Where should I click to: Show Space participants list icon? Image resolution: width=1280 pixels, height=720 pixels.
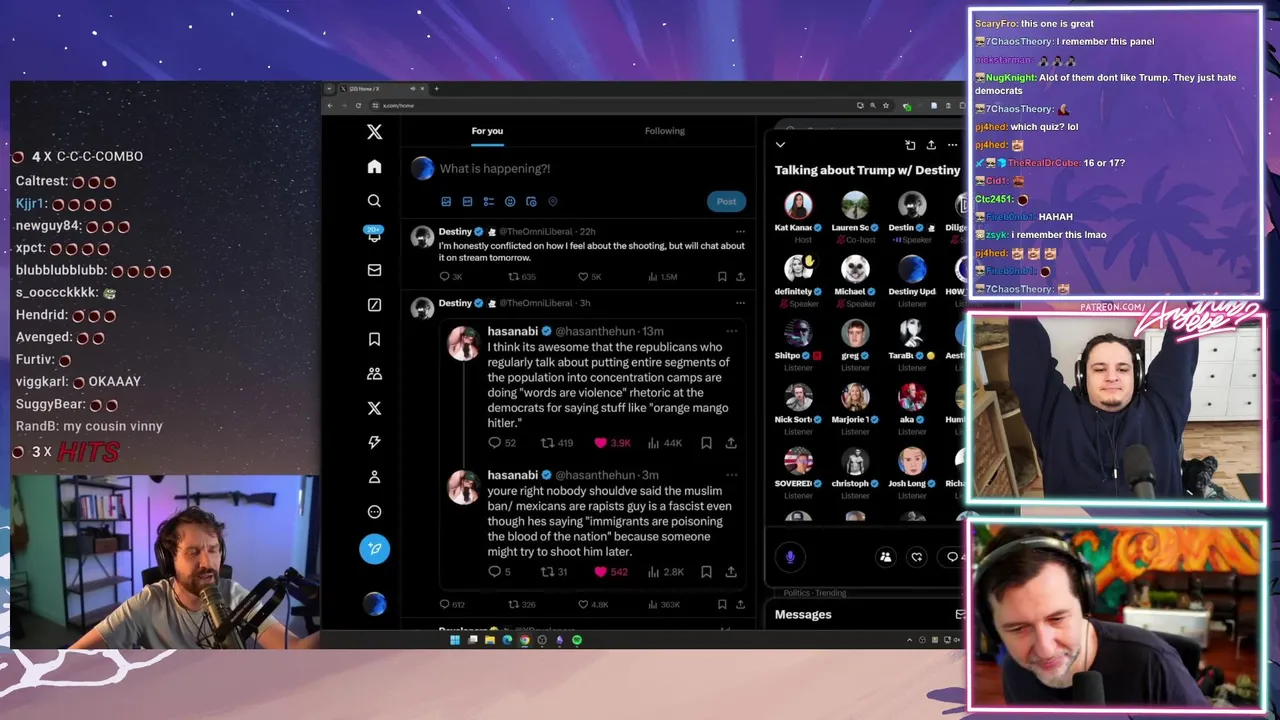click(x=885, y=557)
